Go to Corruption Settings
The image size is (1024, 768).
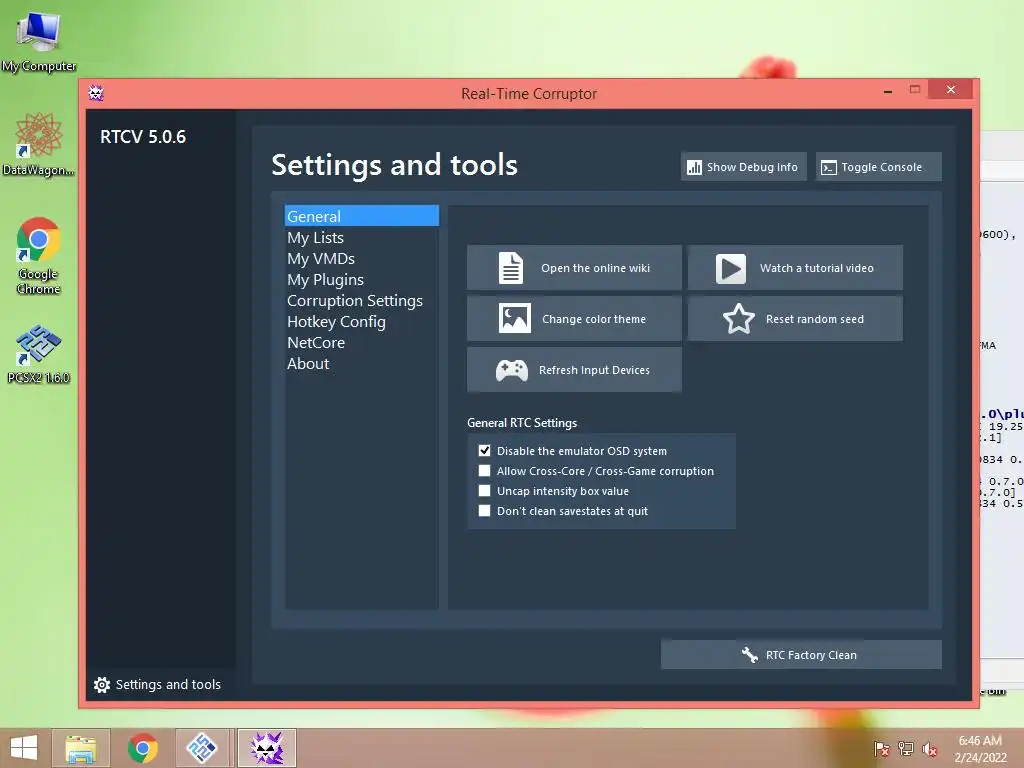(362, 300)
